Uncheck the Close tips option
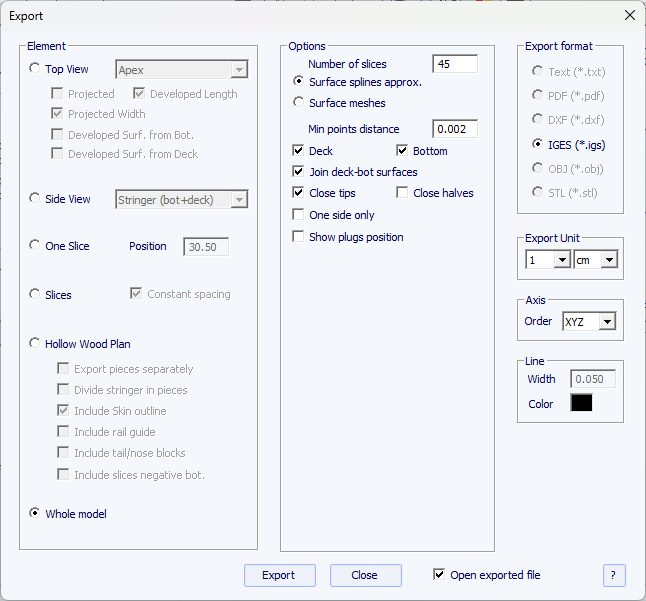Image resolution: width=646 pixels, height=601 pixels. click(298, 192)
